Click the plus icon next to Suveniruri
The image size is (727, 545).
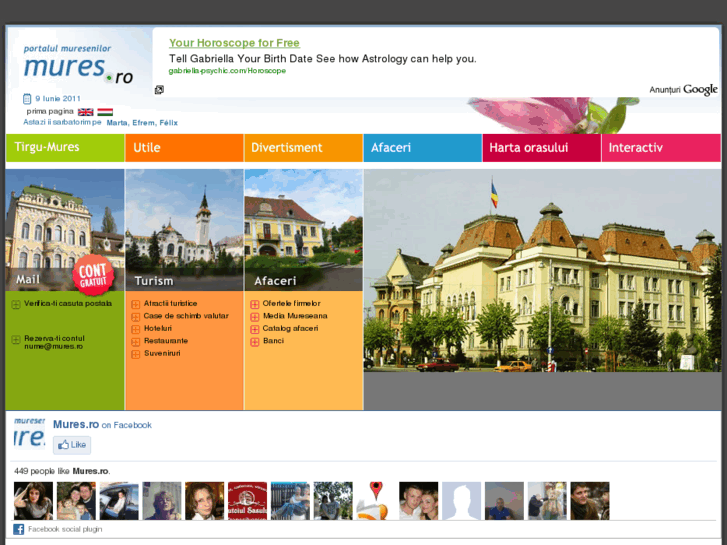135,354
